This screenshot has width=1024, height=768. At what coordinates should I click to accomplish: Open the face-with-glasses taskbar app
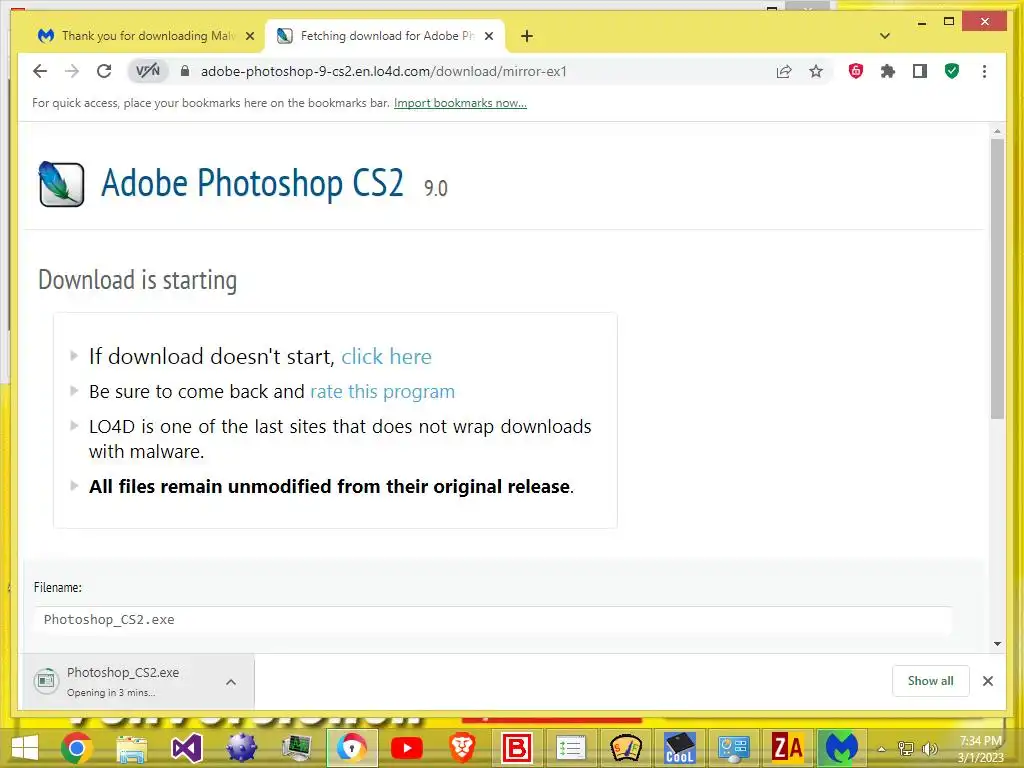pyautogui.click(x=626, y=748)
